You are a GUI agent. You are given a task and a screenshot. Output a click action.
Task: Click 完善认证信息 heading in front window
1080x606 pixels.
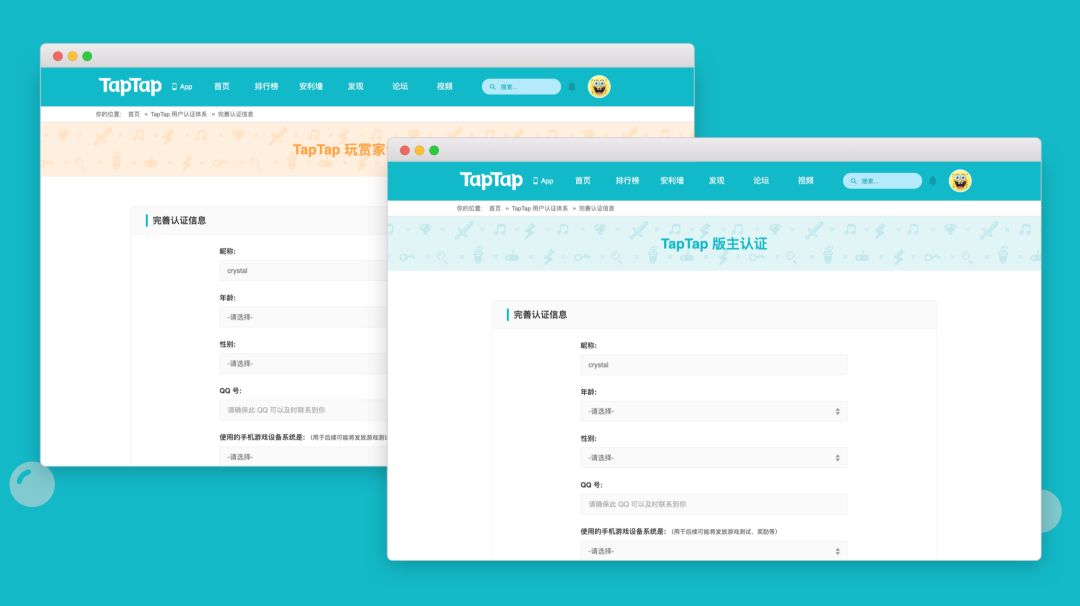(x=540, y=315)
